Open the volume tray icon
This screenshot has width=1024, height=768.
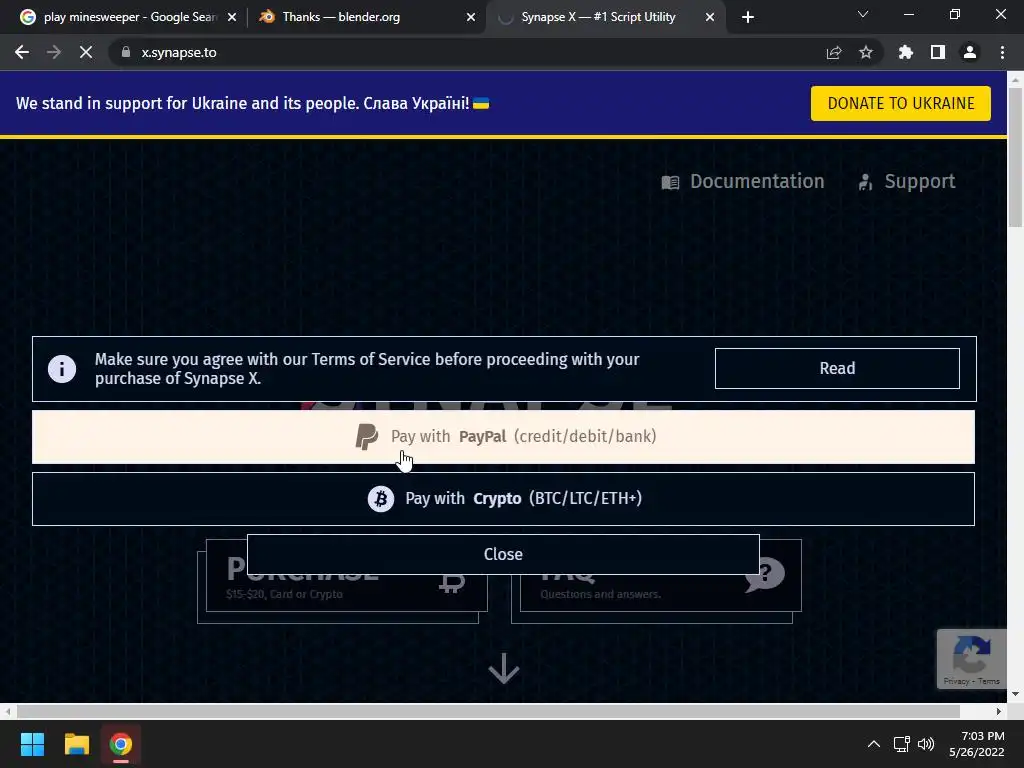926,744
